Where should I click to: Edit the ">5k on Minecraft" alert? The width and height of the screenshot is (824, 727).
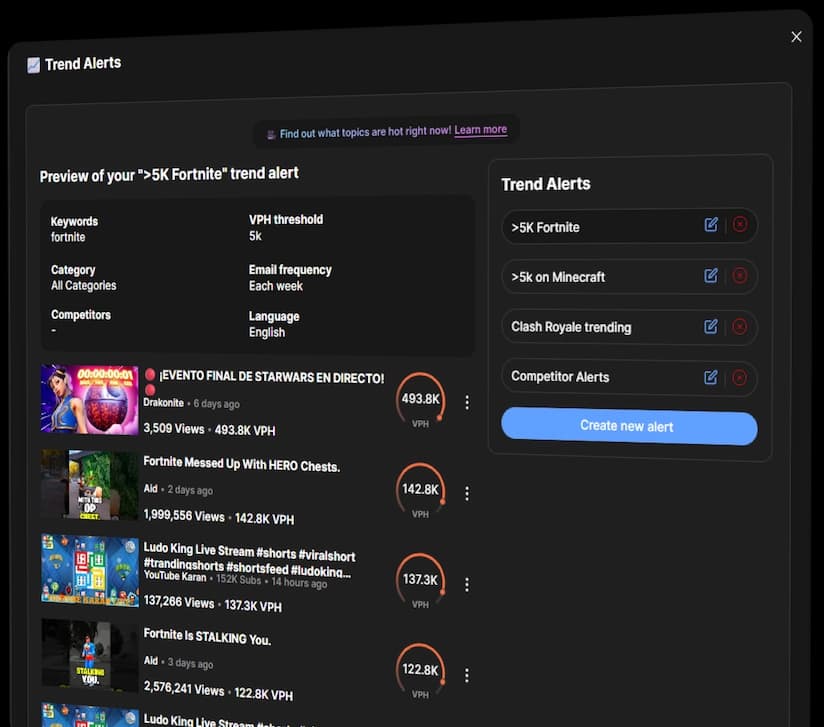pos(711,275)
